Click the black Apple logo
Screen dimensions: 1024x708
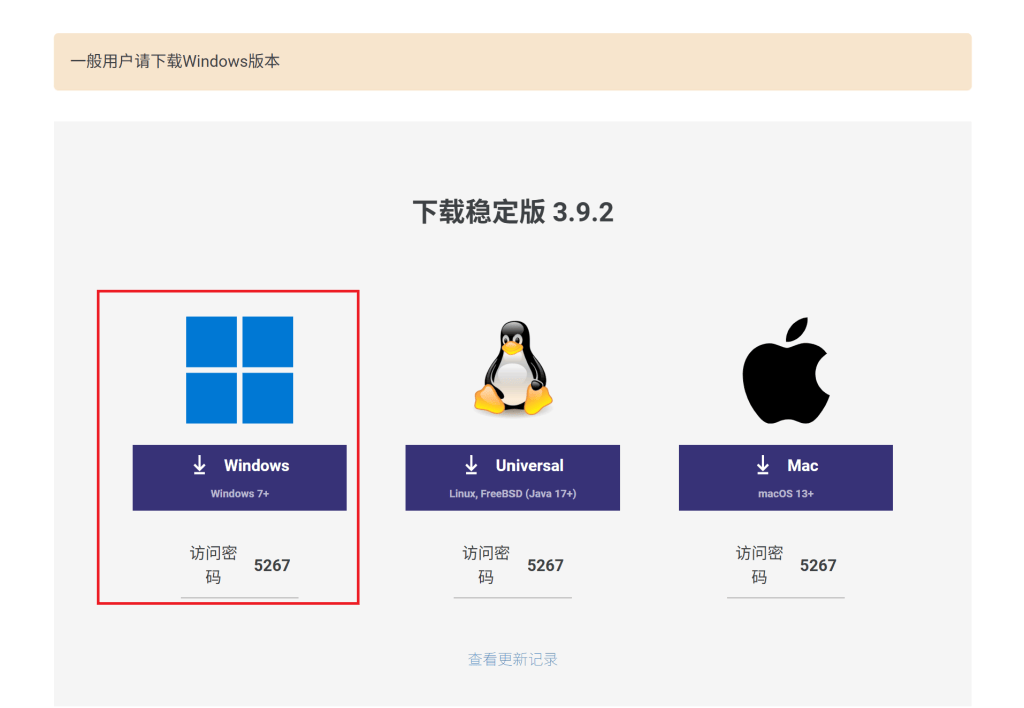786,370
